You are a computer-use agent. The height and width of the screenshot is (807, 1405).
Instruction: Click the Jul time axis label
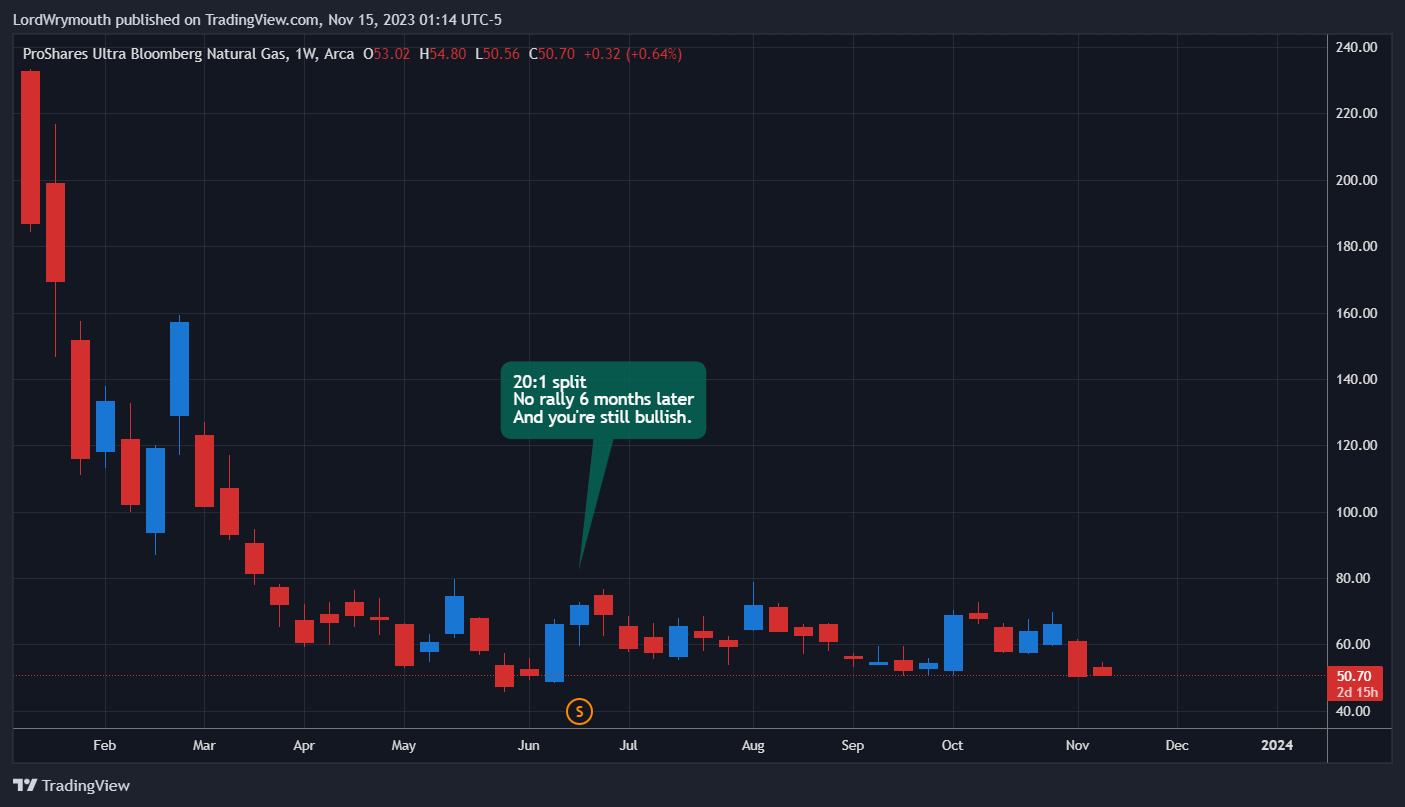point(629,745)
